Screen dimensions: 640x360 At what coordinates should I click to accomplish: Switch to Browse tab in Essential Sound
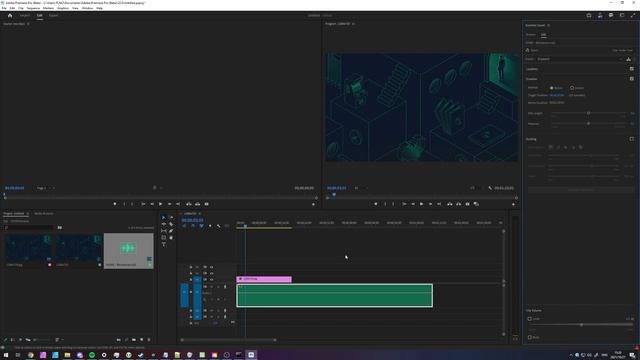pyautogui.click(x=531, y=35)
